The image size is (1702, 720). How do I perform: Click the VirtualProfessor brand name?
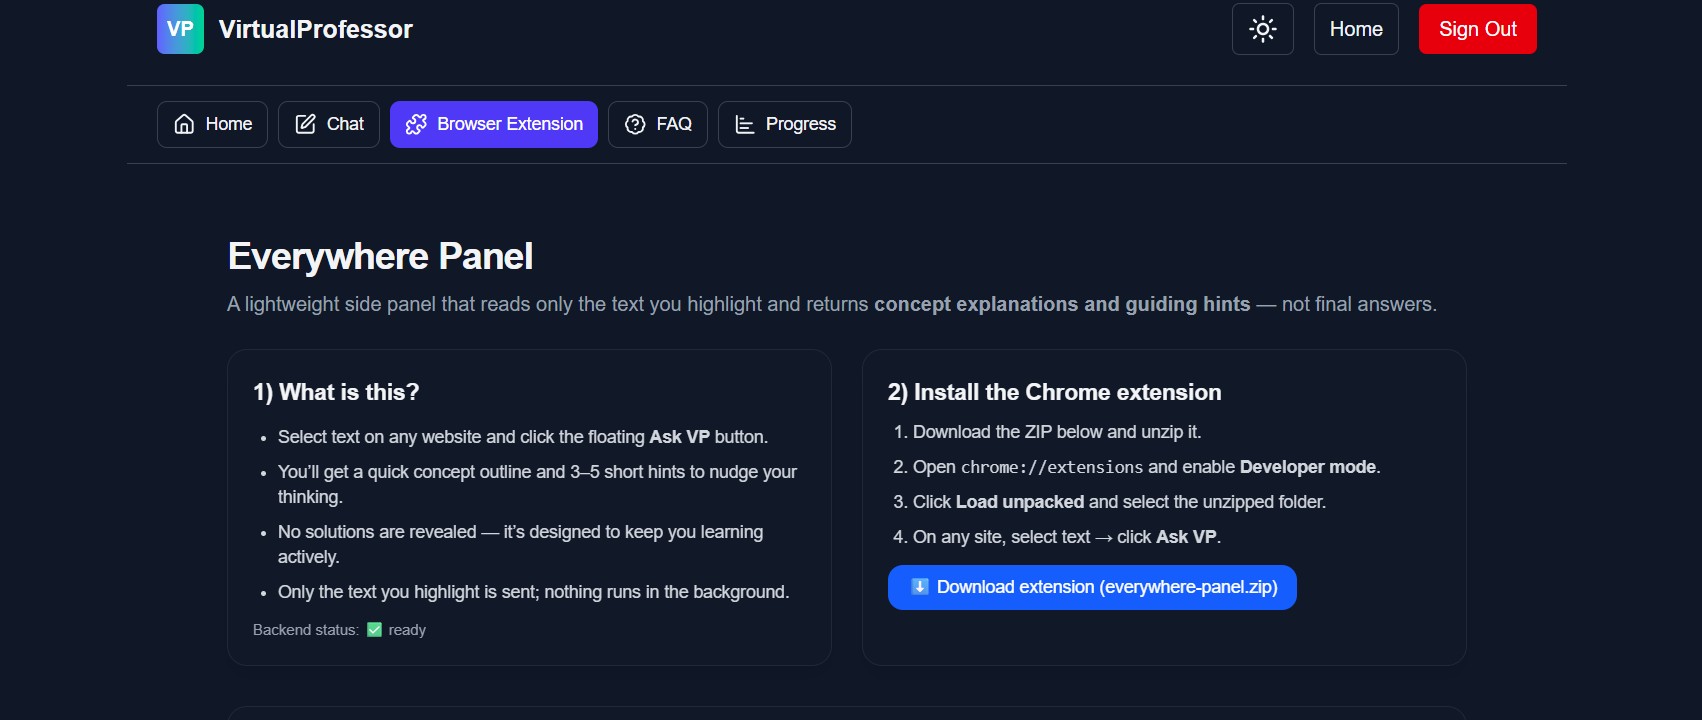[315, 29]
